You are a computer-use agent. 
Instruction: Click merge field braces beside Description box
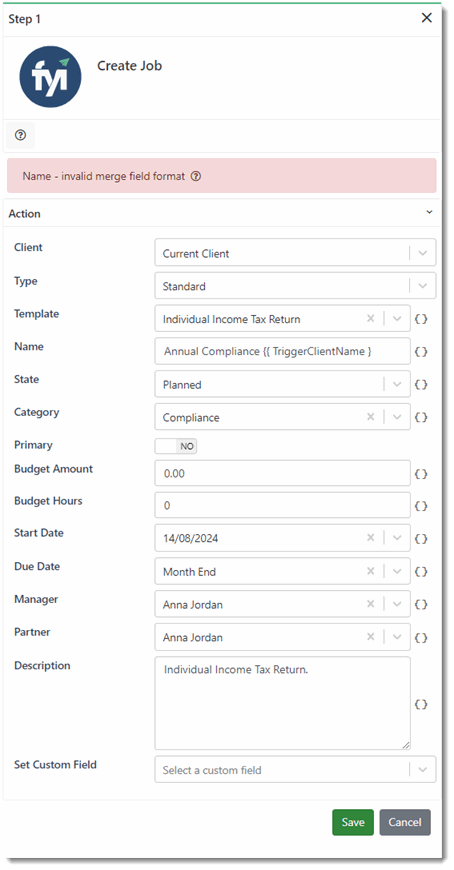(x=421, y=704)
